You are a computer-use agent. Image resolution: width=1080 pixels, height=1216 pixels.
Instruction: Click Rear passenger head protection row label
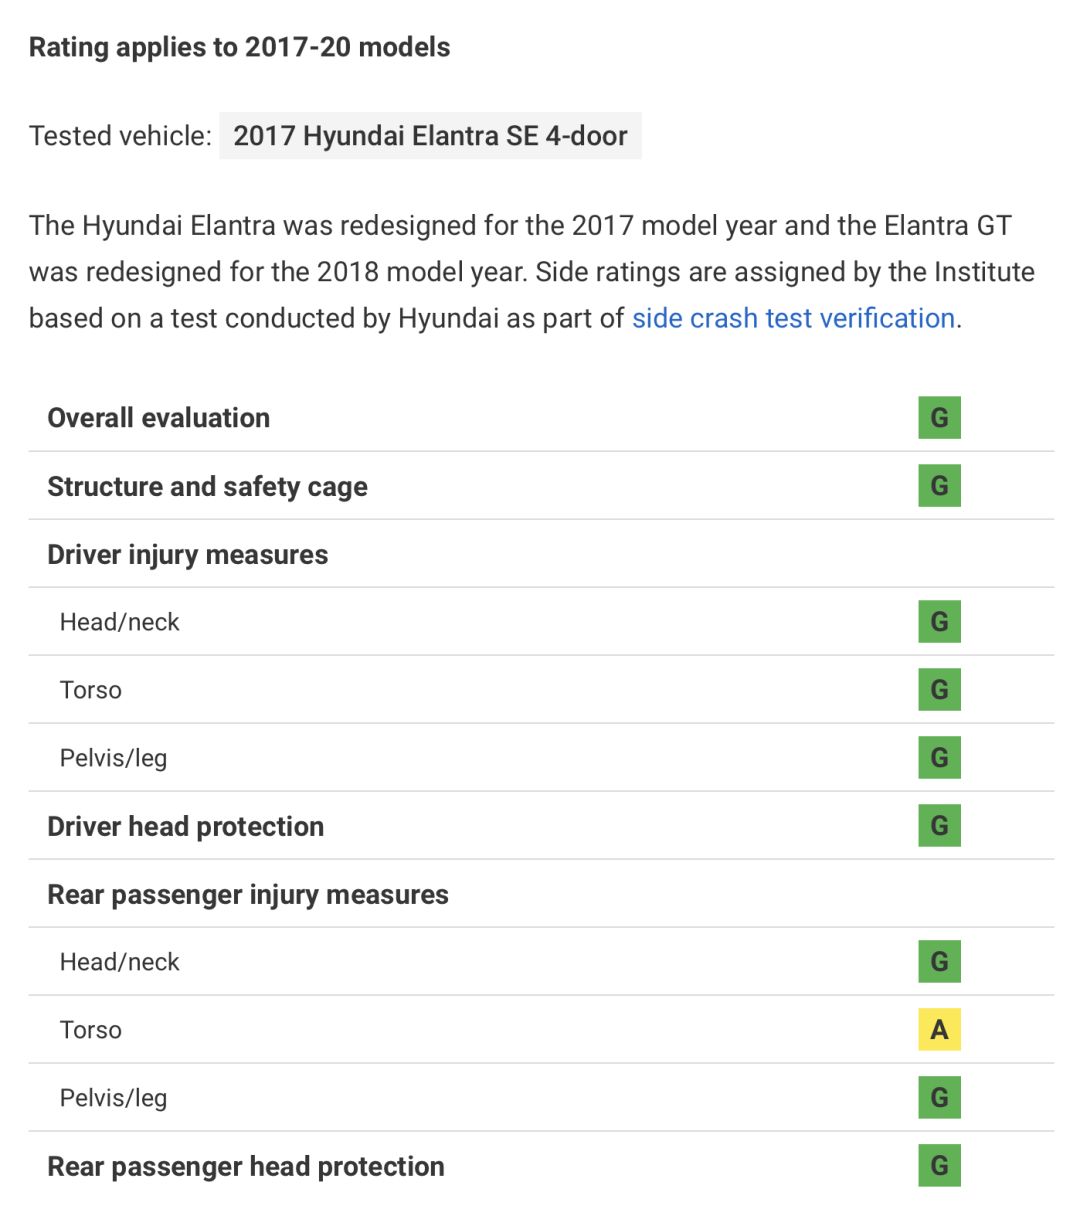pyautogui.click(x=246, y=1167)
